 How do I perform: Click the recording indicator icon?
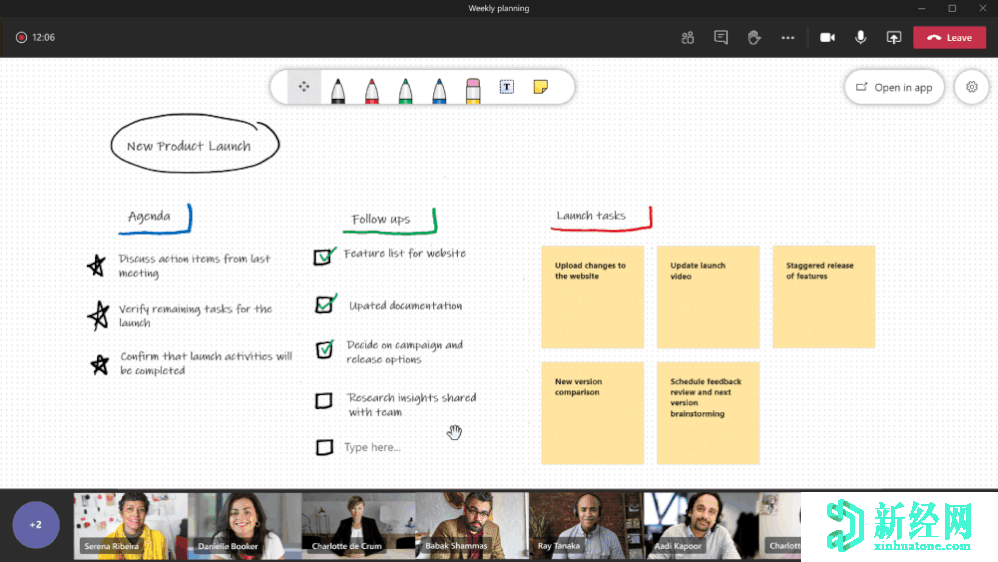click(x=21, y=38)
